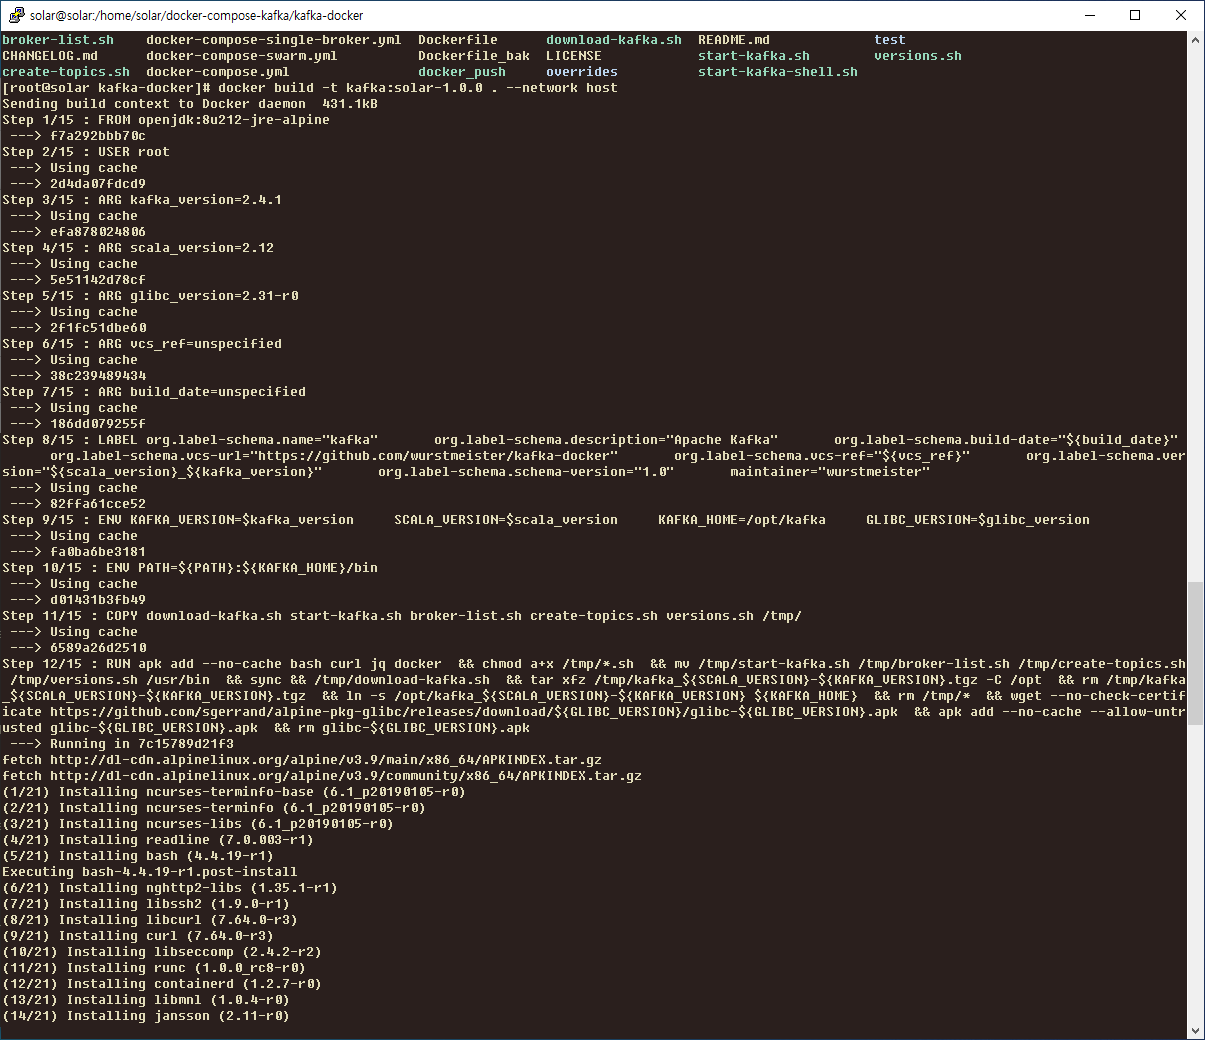The height and width of the screenshot is (1040, 1205).
Task: Click 'Sending build context to Docker daemon' line
Action: coord(190,104)
